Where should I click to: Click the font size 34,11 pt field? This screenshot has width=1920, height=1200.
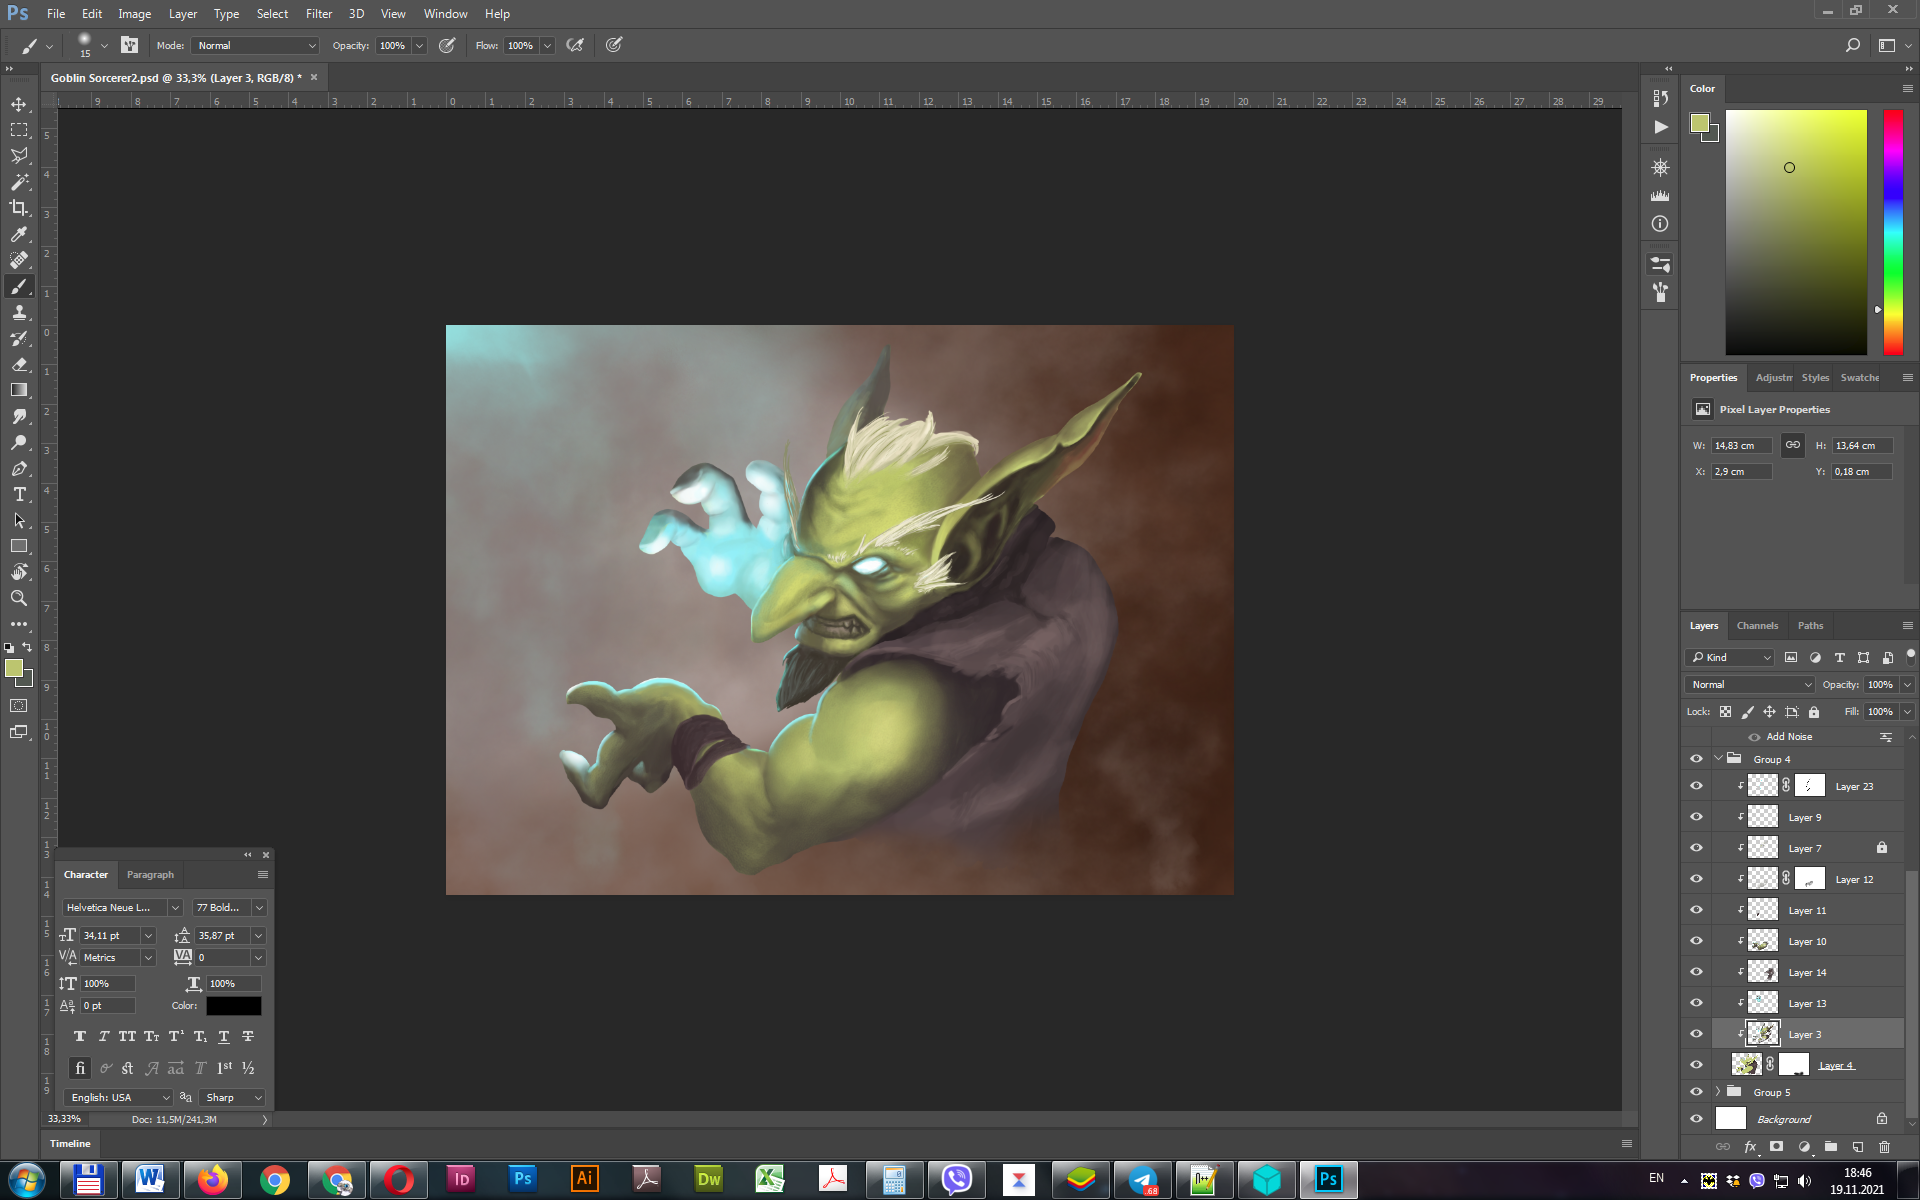pos(109,935)
